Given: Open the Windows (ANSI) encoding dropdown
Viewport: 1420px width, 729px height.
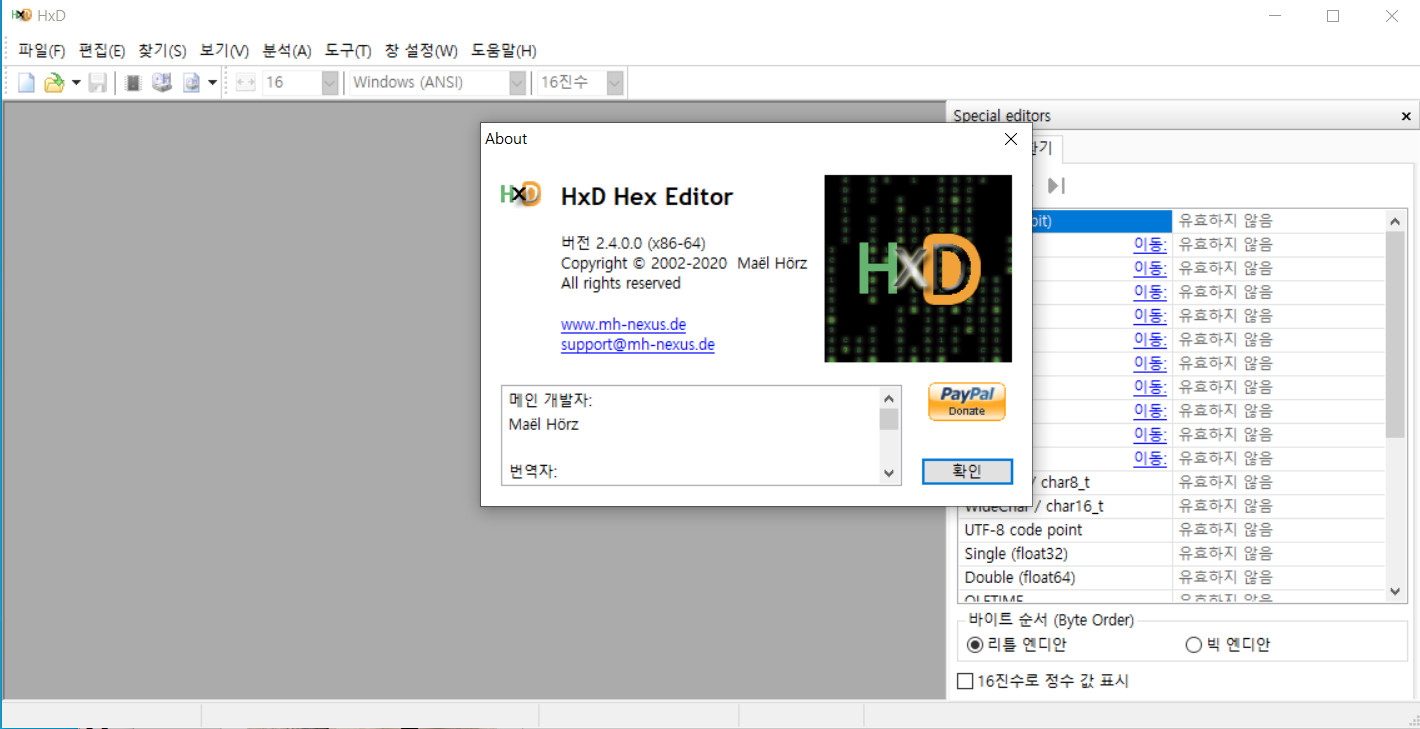Looking at the screenshot, I should click(439, 83).
